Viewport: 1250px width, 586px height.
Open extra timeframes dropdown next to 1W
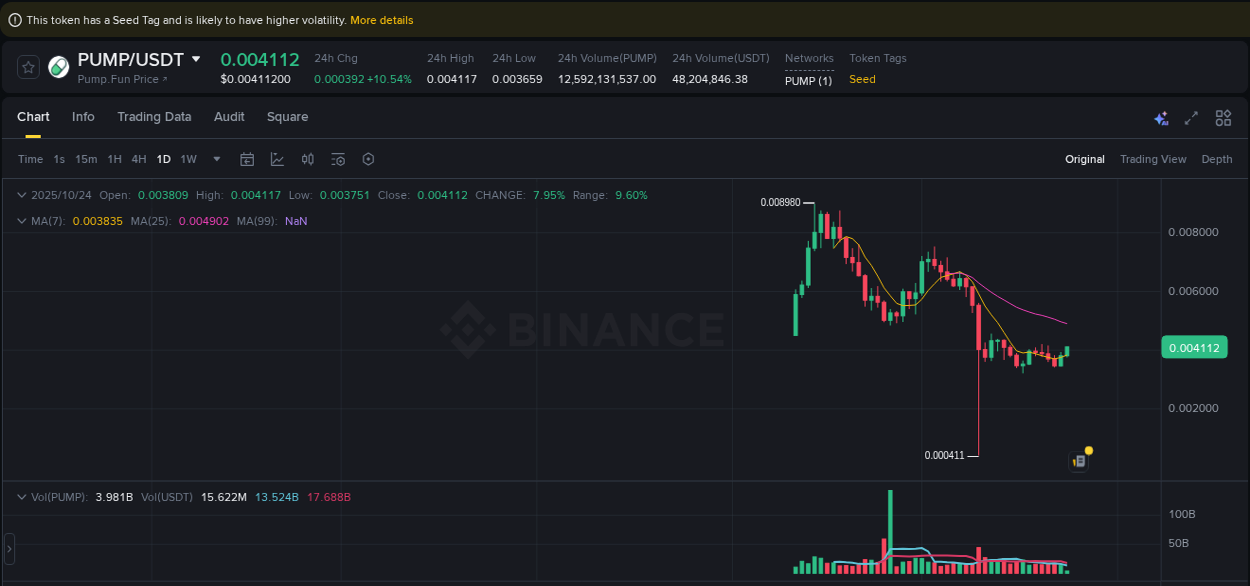tap(216, 158)
